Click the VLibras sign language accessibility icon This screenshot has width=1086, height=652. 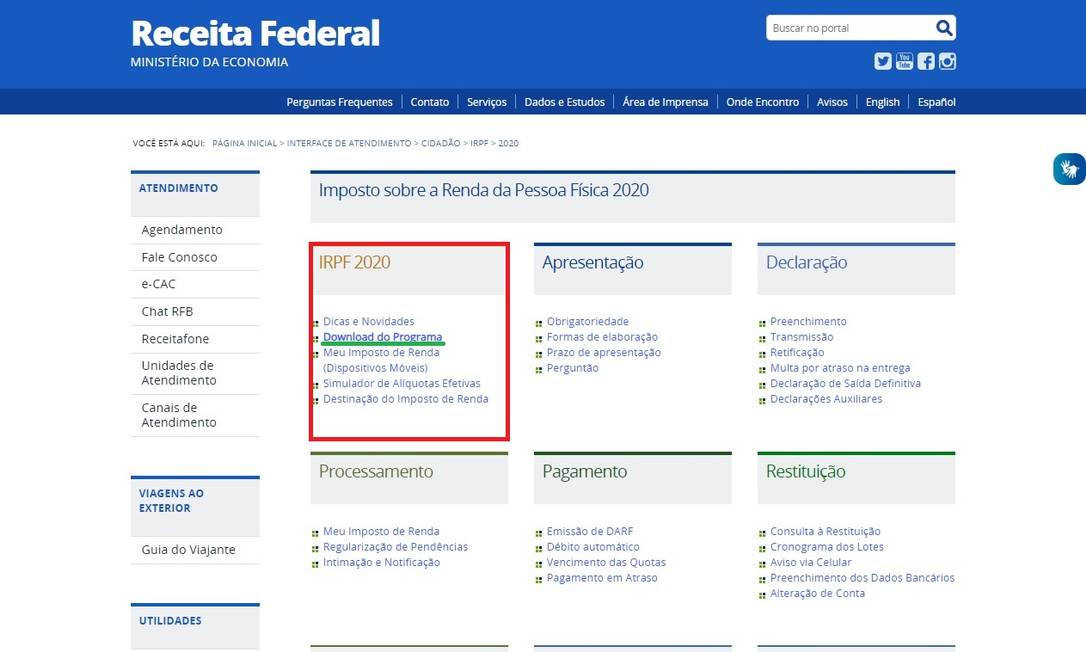coord(1069,169)
